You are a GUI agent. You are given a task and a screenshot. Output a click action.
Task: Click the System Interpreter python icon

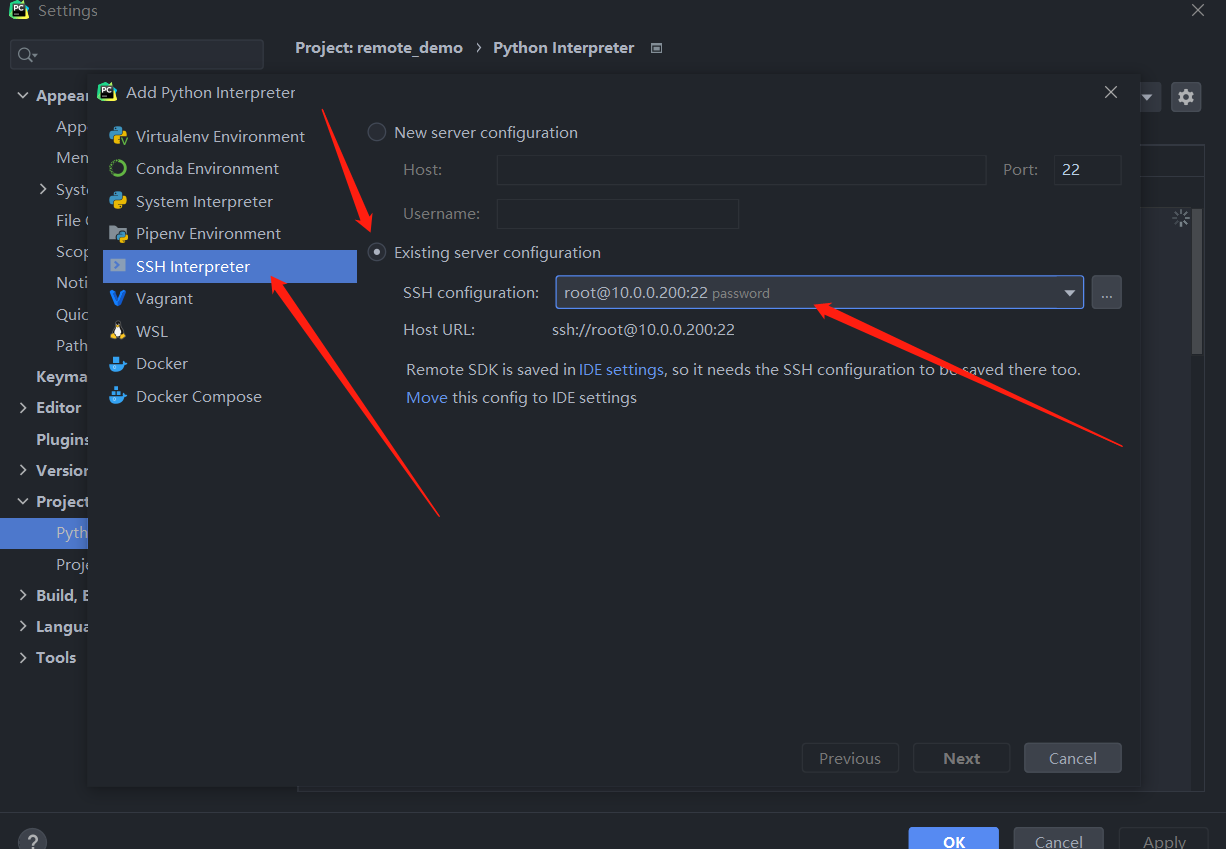(118, 201)
